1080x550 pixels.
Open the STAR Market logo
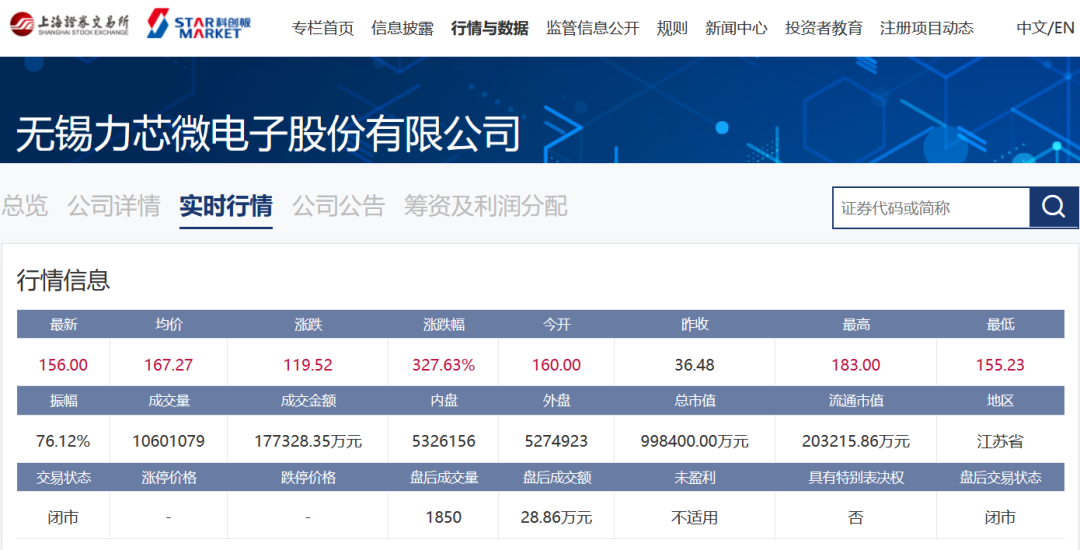[199, 24]
